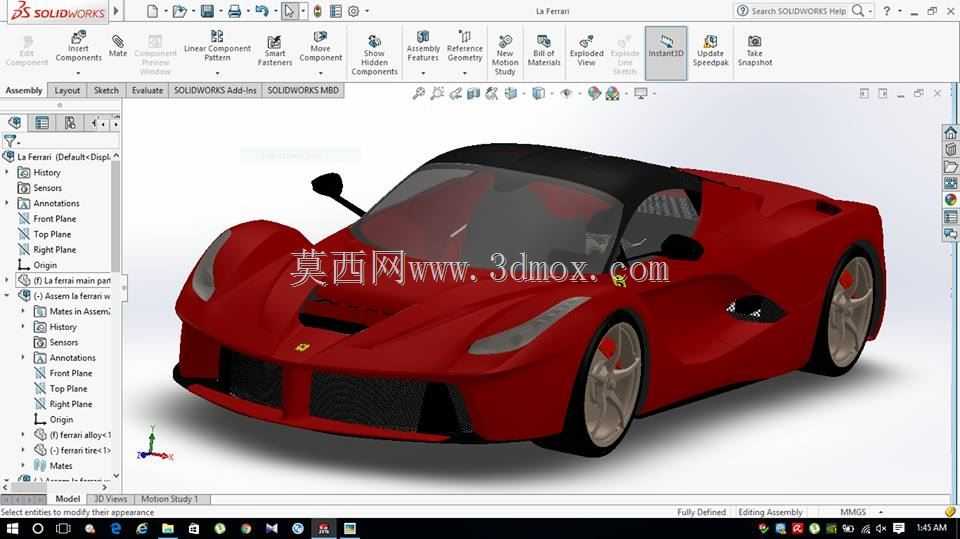The image size is (960, 539).
Task: Click Take Snapshot camera tool
Action: [x=754, y=50]
